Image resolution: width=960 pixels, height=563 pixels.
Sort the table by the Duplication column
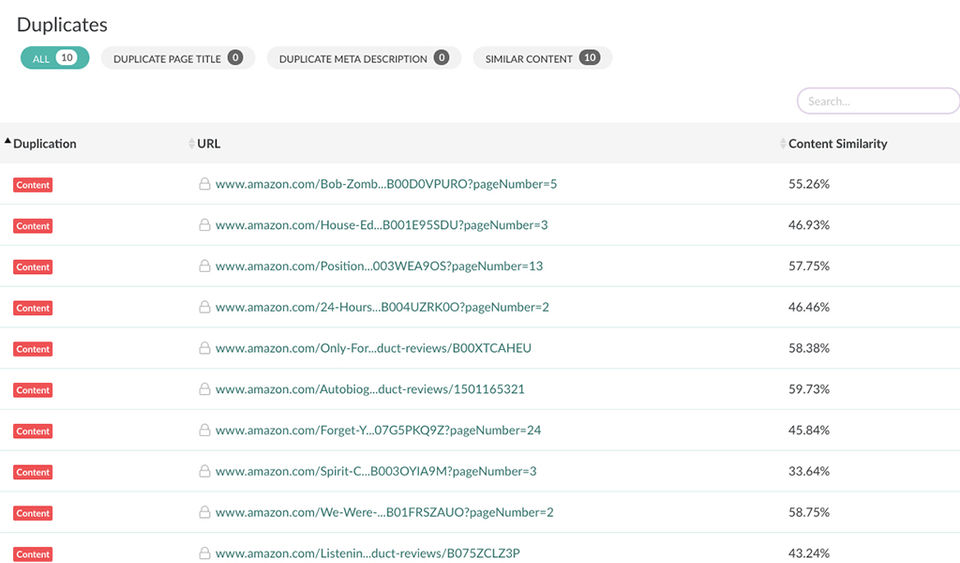click(x=44, y=144)
